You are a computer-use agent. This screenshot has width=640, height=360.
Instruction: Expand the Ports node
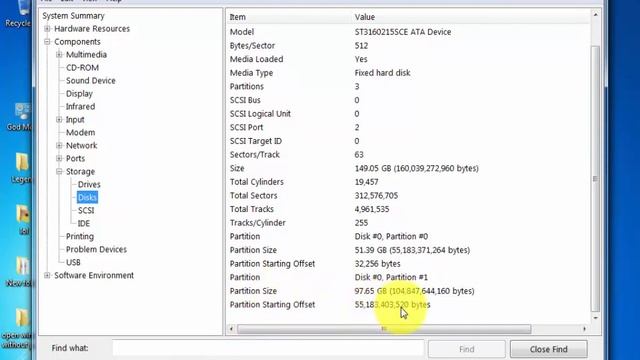click(x=59, y=158)
